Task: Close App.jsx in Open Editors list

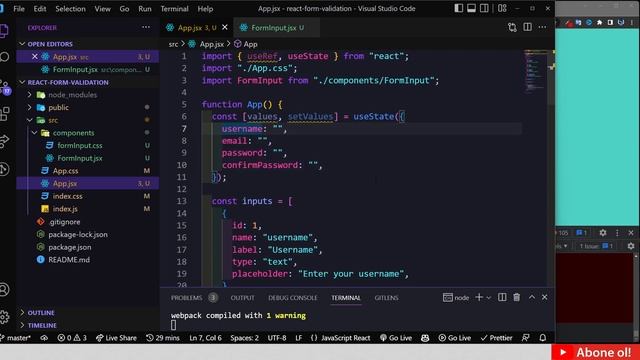Action: pos(35,57)
